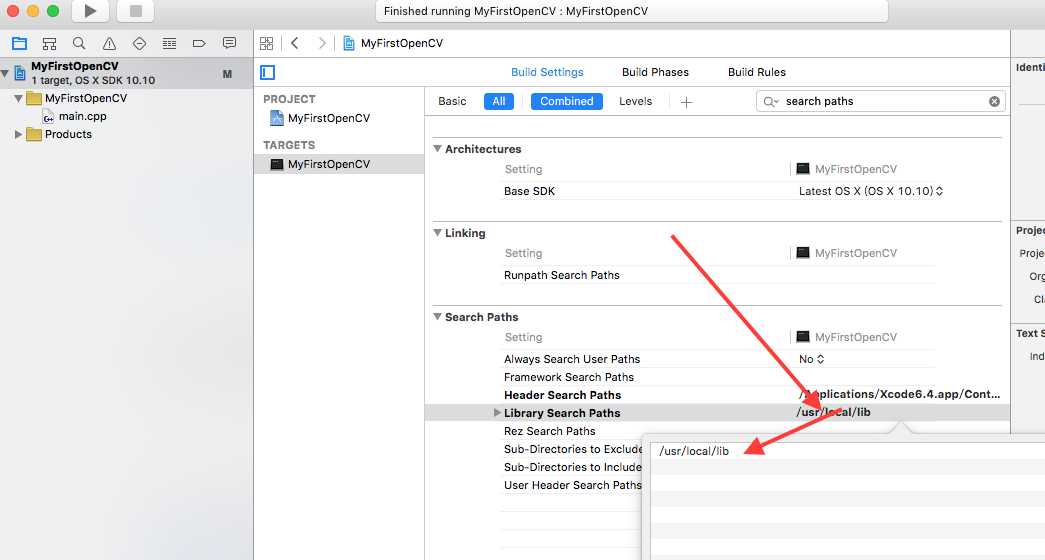Select the Combined view

[566, 101]
